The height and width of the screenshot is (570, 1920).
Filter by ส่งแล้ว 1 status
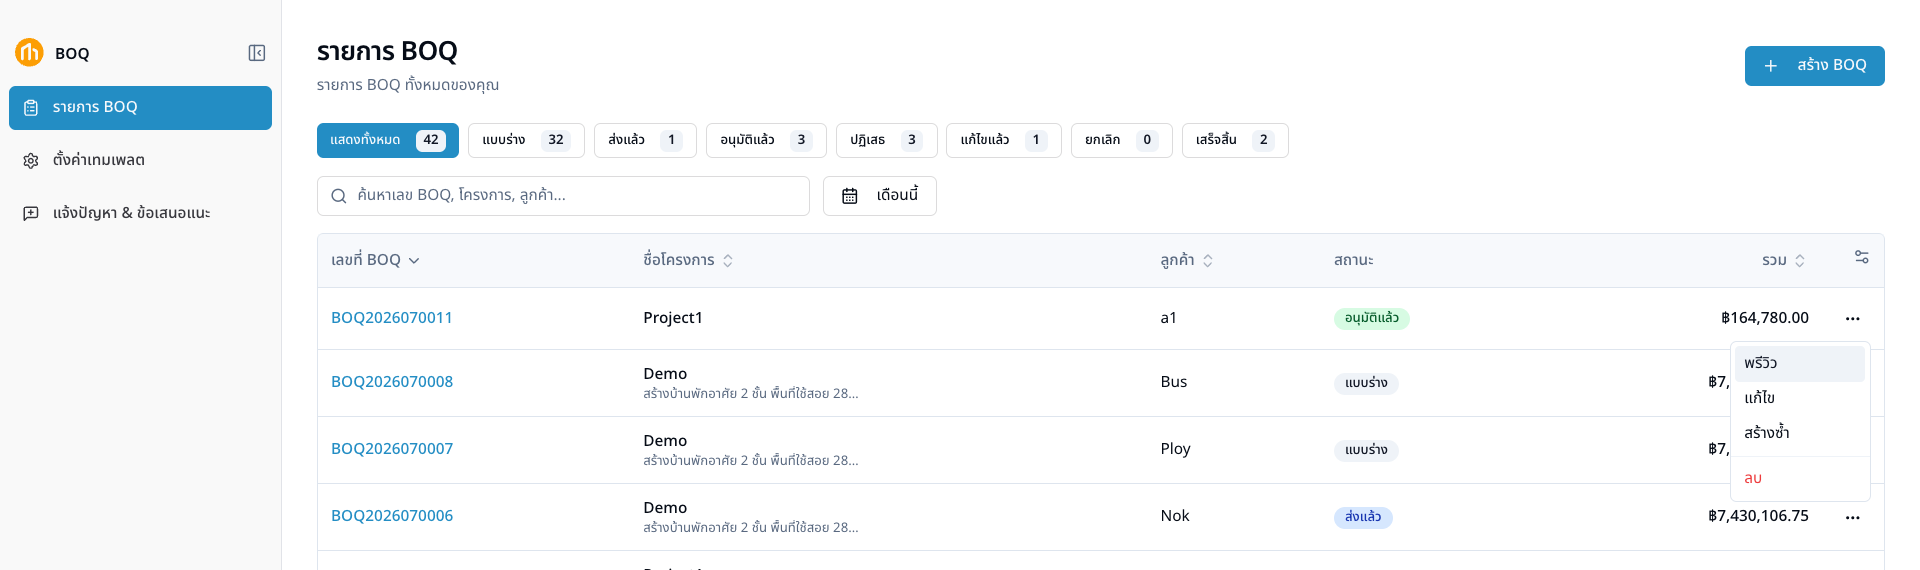click(x=645, y=141)
